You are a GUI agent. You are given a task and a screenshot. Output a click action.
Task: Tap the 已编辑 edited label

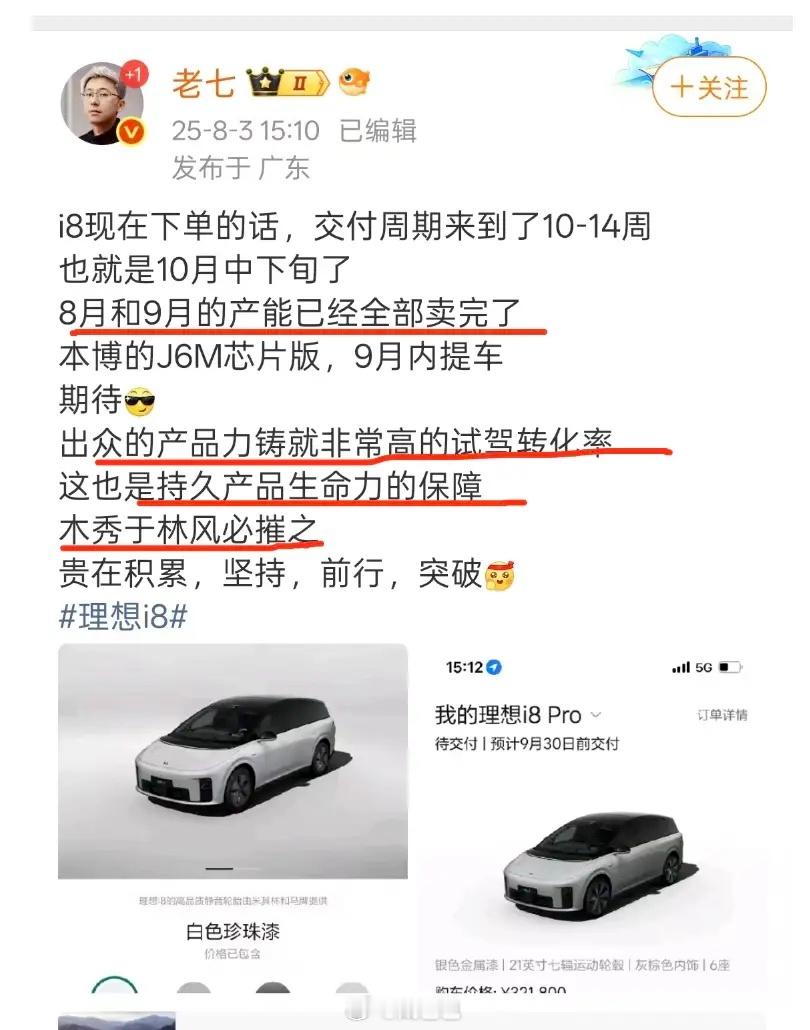[x=378, y=130]
